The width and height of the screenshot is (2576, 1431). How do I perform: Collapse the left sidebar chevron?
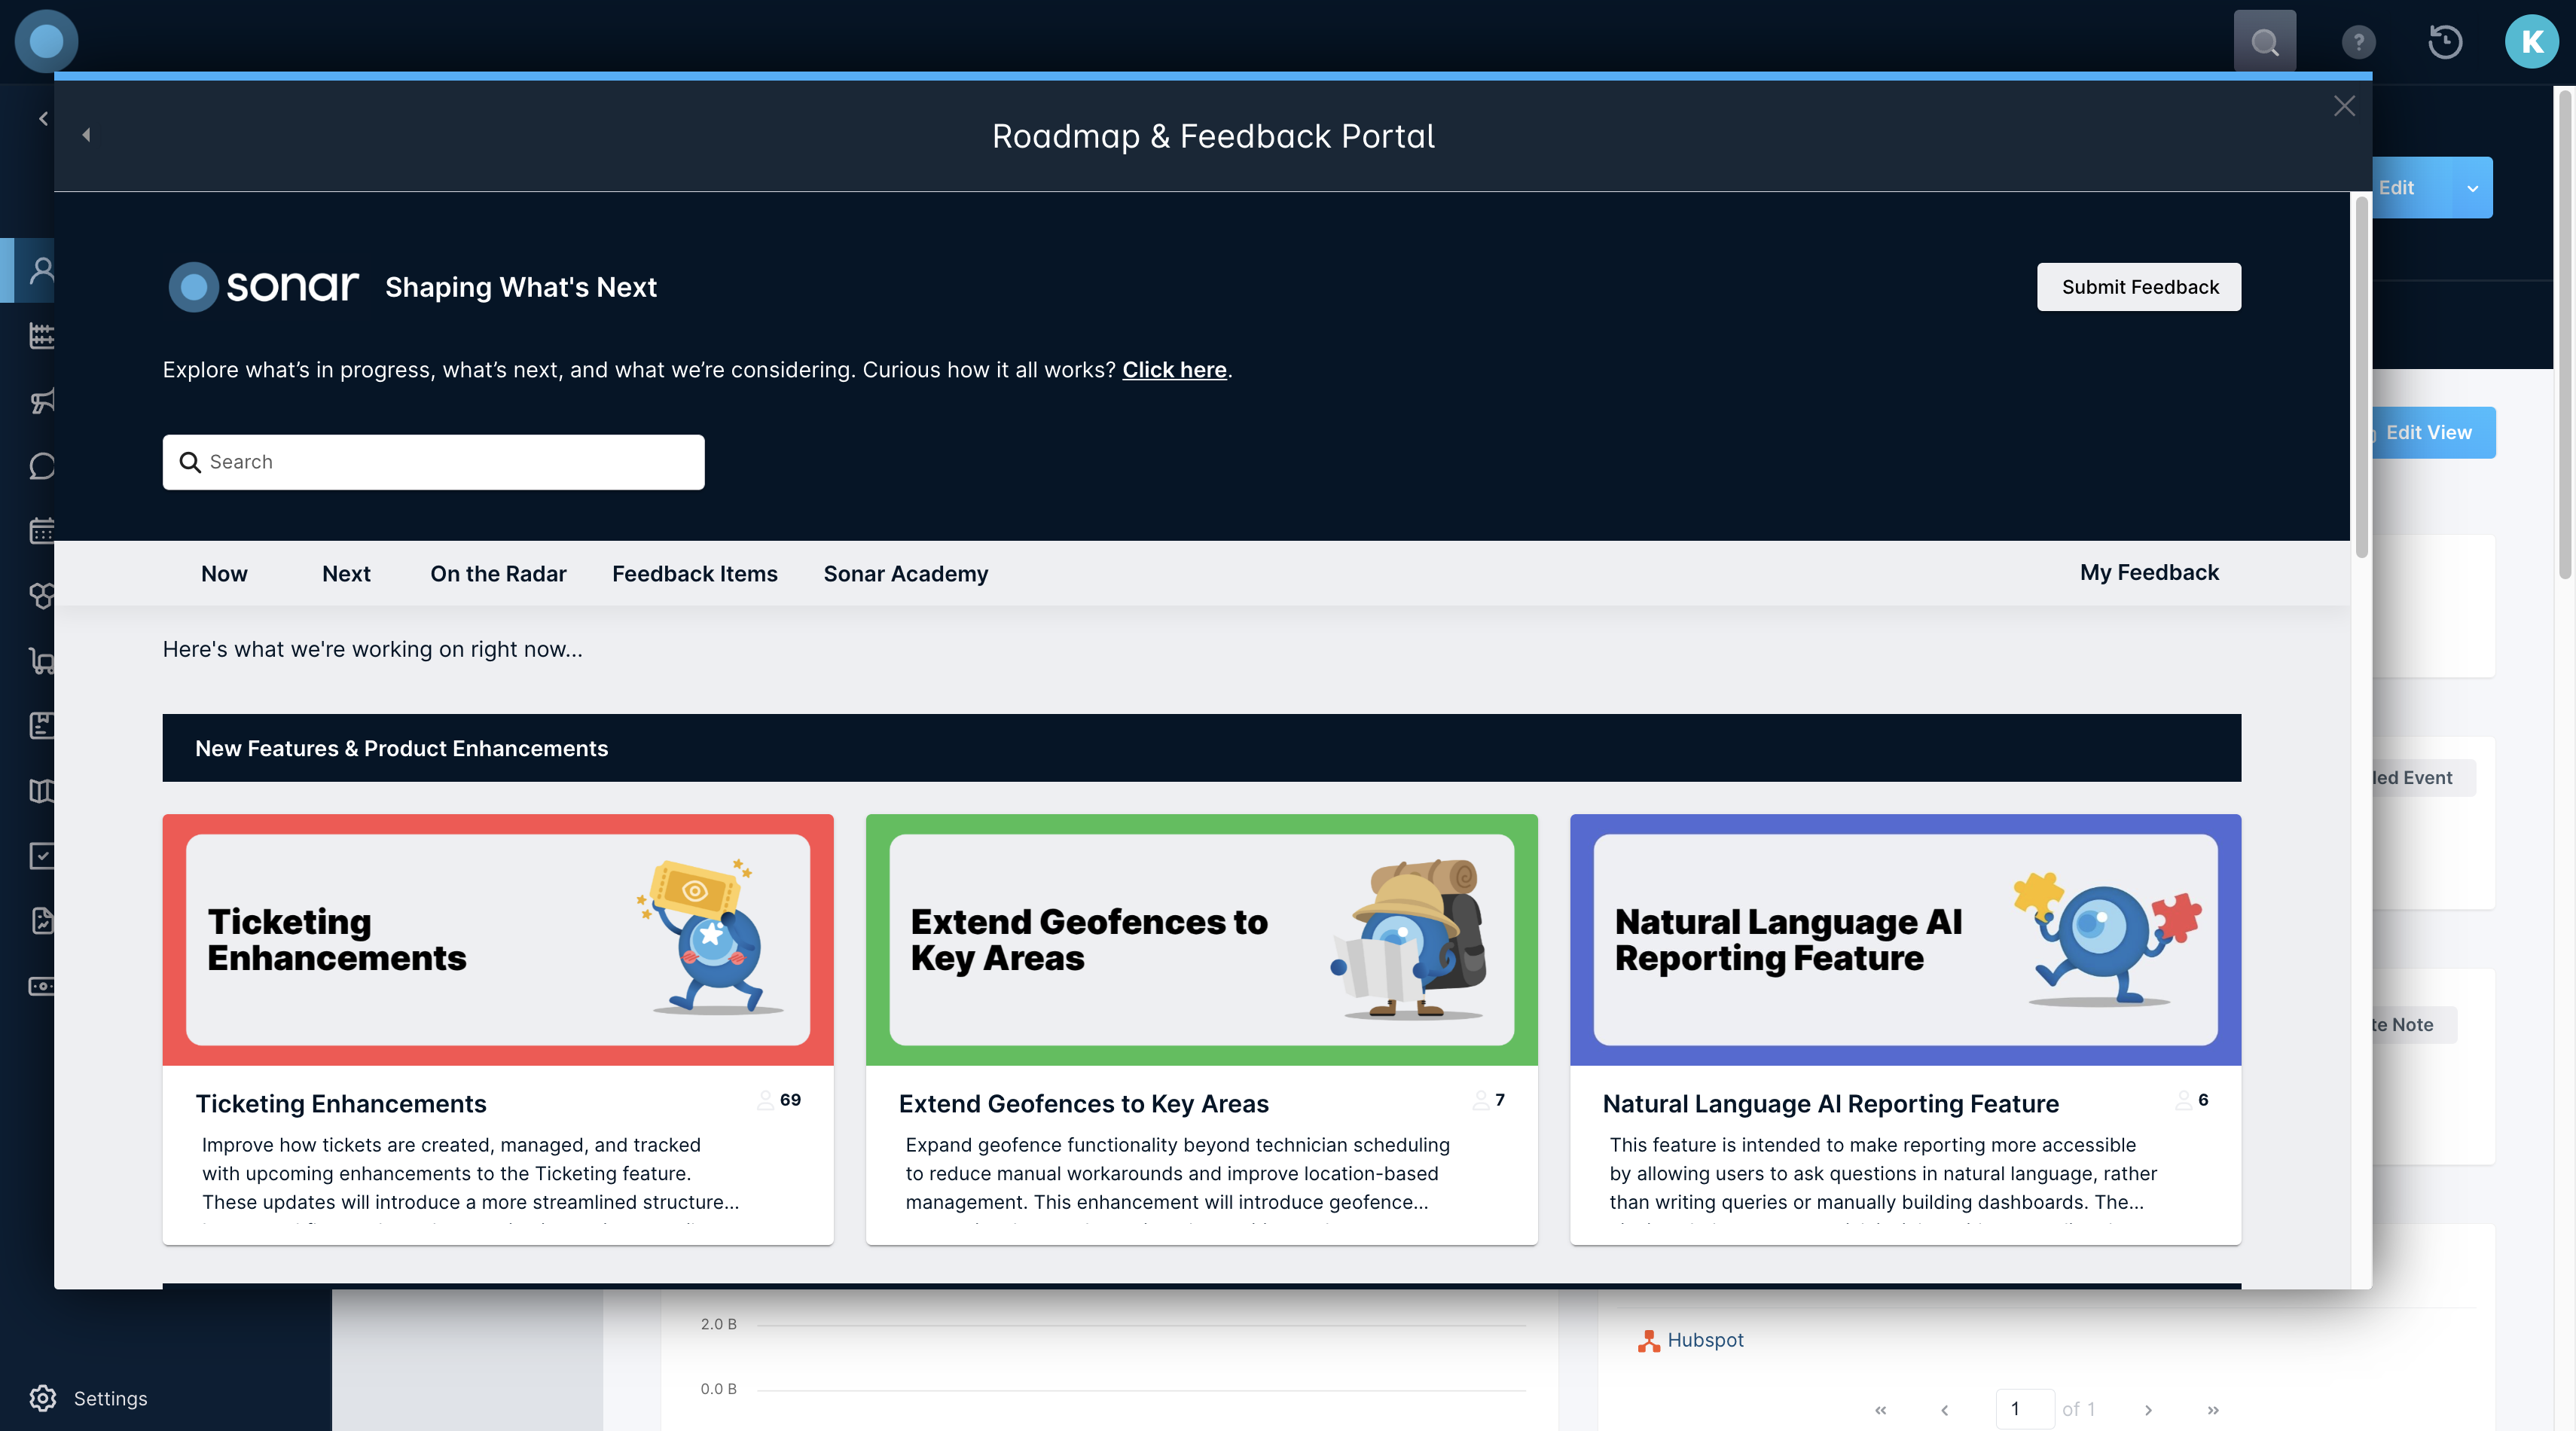[43, 119]
